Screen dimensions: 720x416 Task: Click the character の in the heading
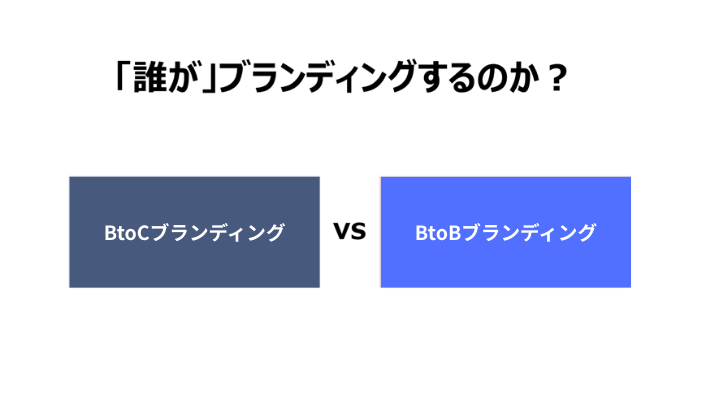click(x=493, y=78)
